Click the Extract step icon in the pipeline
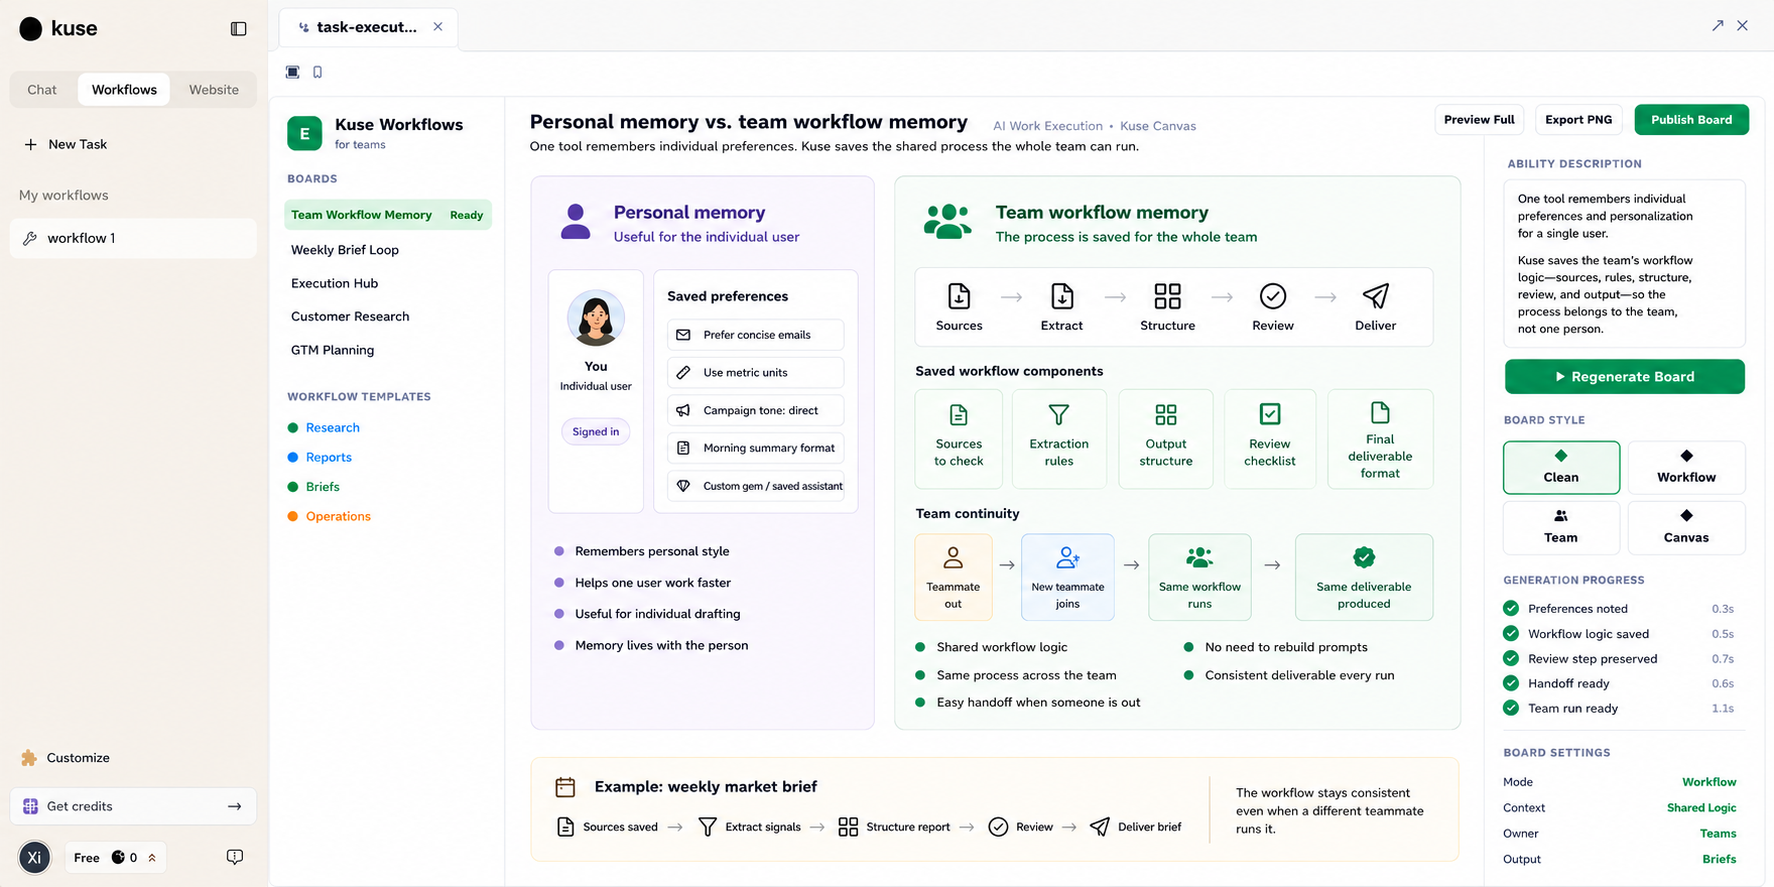This screenshot has height=887, width=1774. [1062, 296]
